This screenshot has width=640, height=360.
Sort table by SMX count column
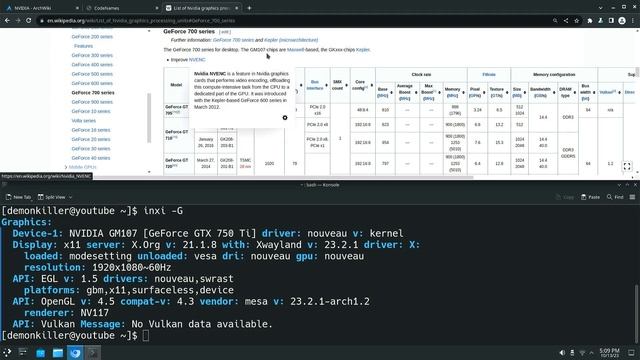point(346,85)
